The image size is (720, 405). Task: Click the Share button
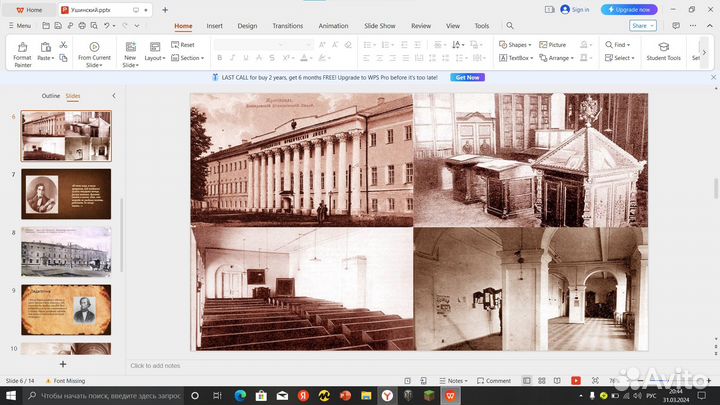coord(643,26)
